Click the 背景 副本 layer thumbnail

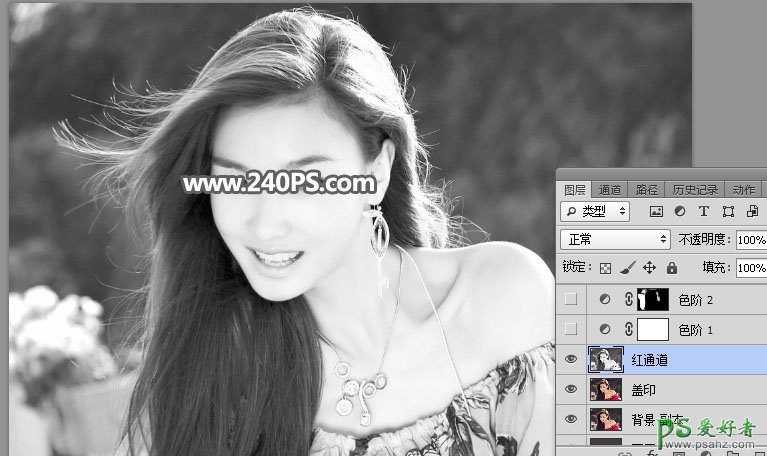(606, 419)
